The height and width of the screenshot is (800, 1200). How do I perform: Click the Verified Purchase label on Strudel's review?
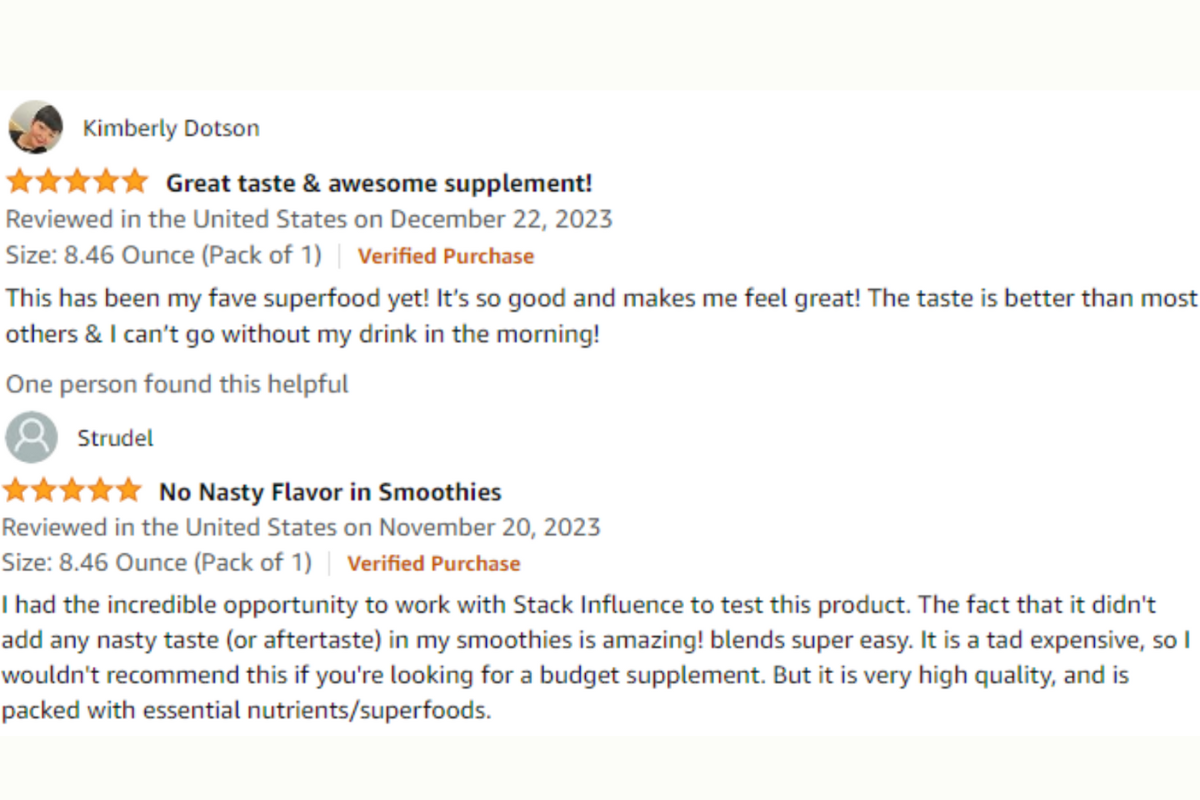(433, 564)
